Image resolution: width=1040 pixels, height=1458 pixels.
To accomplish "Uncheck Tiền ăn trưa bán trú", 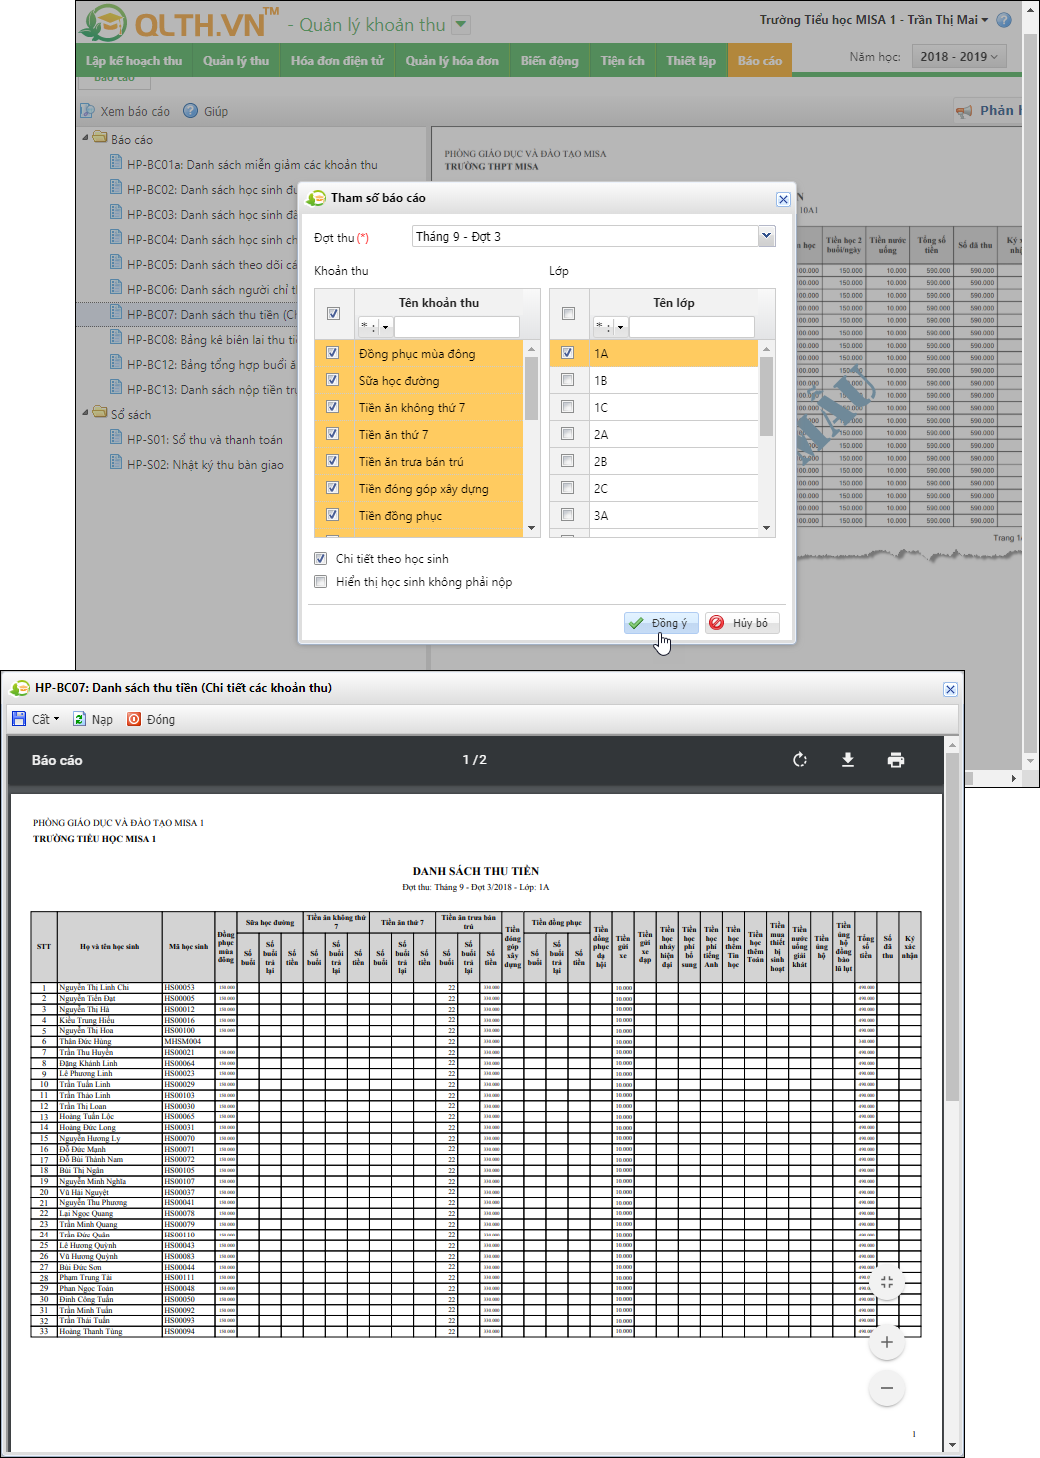I will coord(333,461).
